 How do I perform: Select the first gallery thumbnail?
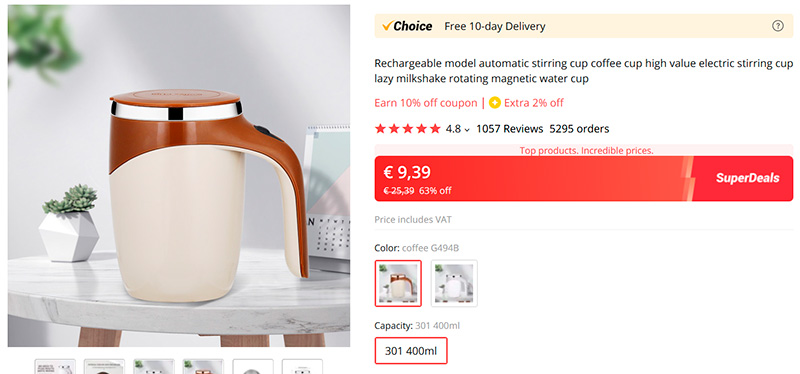click(x=55, y=366)
